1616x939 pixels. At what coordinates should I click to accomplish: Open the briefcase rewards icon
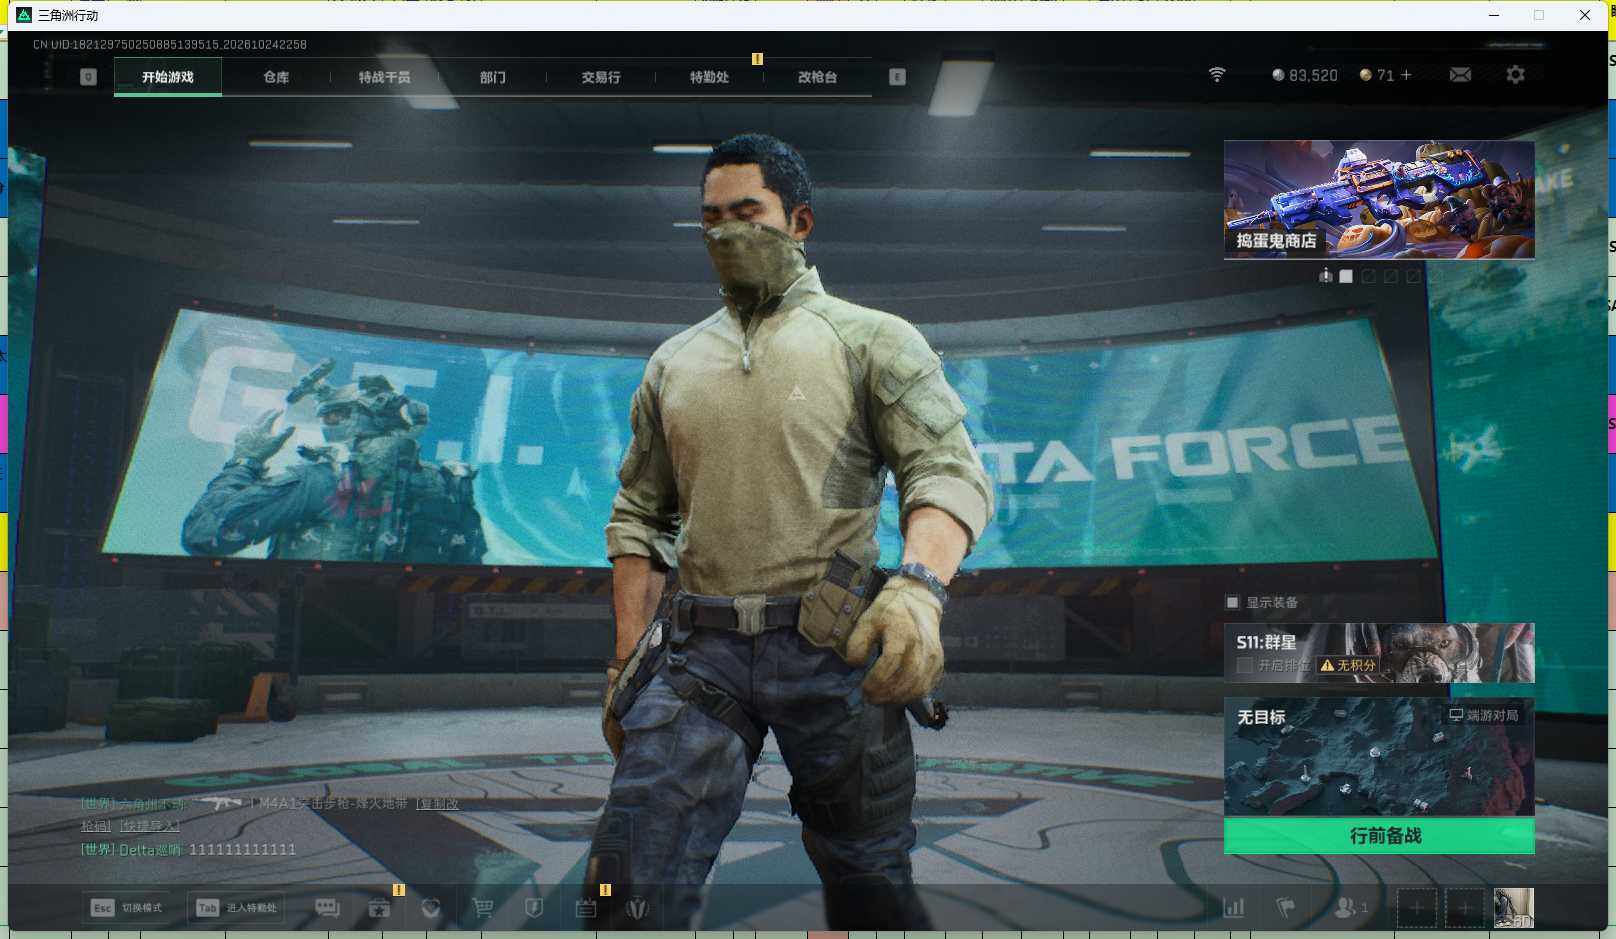pos(379,908)
